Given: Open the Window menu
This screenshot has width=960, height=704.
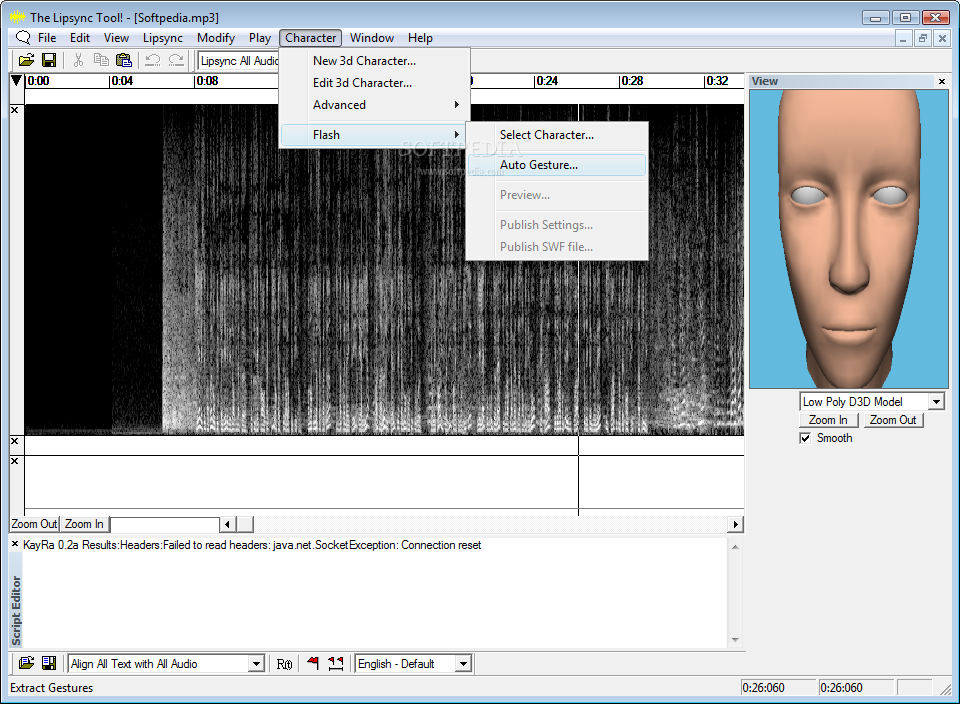Looking at the screenshot, I should [372, 38].
